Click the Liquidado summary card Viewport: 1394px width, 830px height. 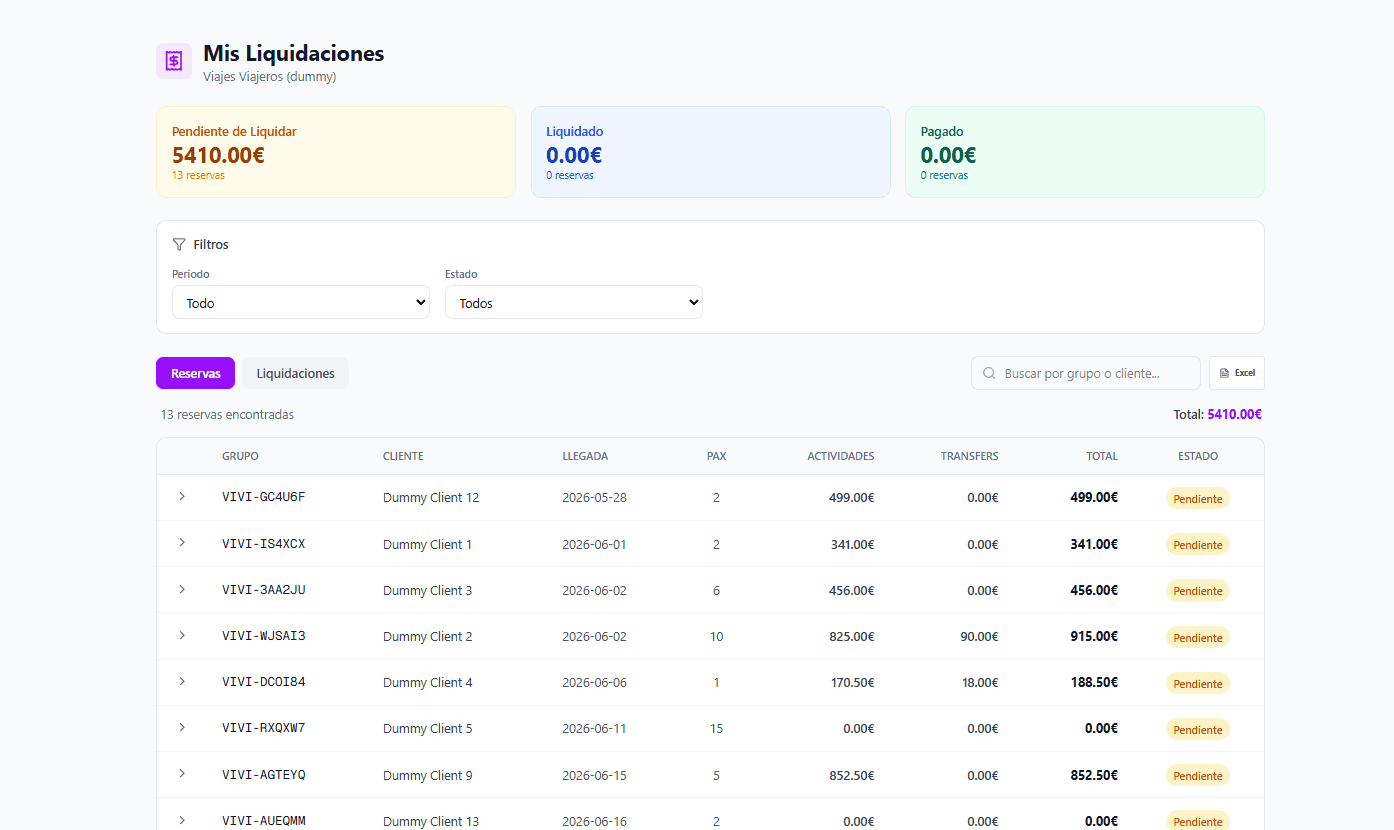click(x=710, y=152)
